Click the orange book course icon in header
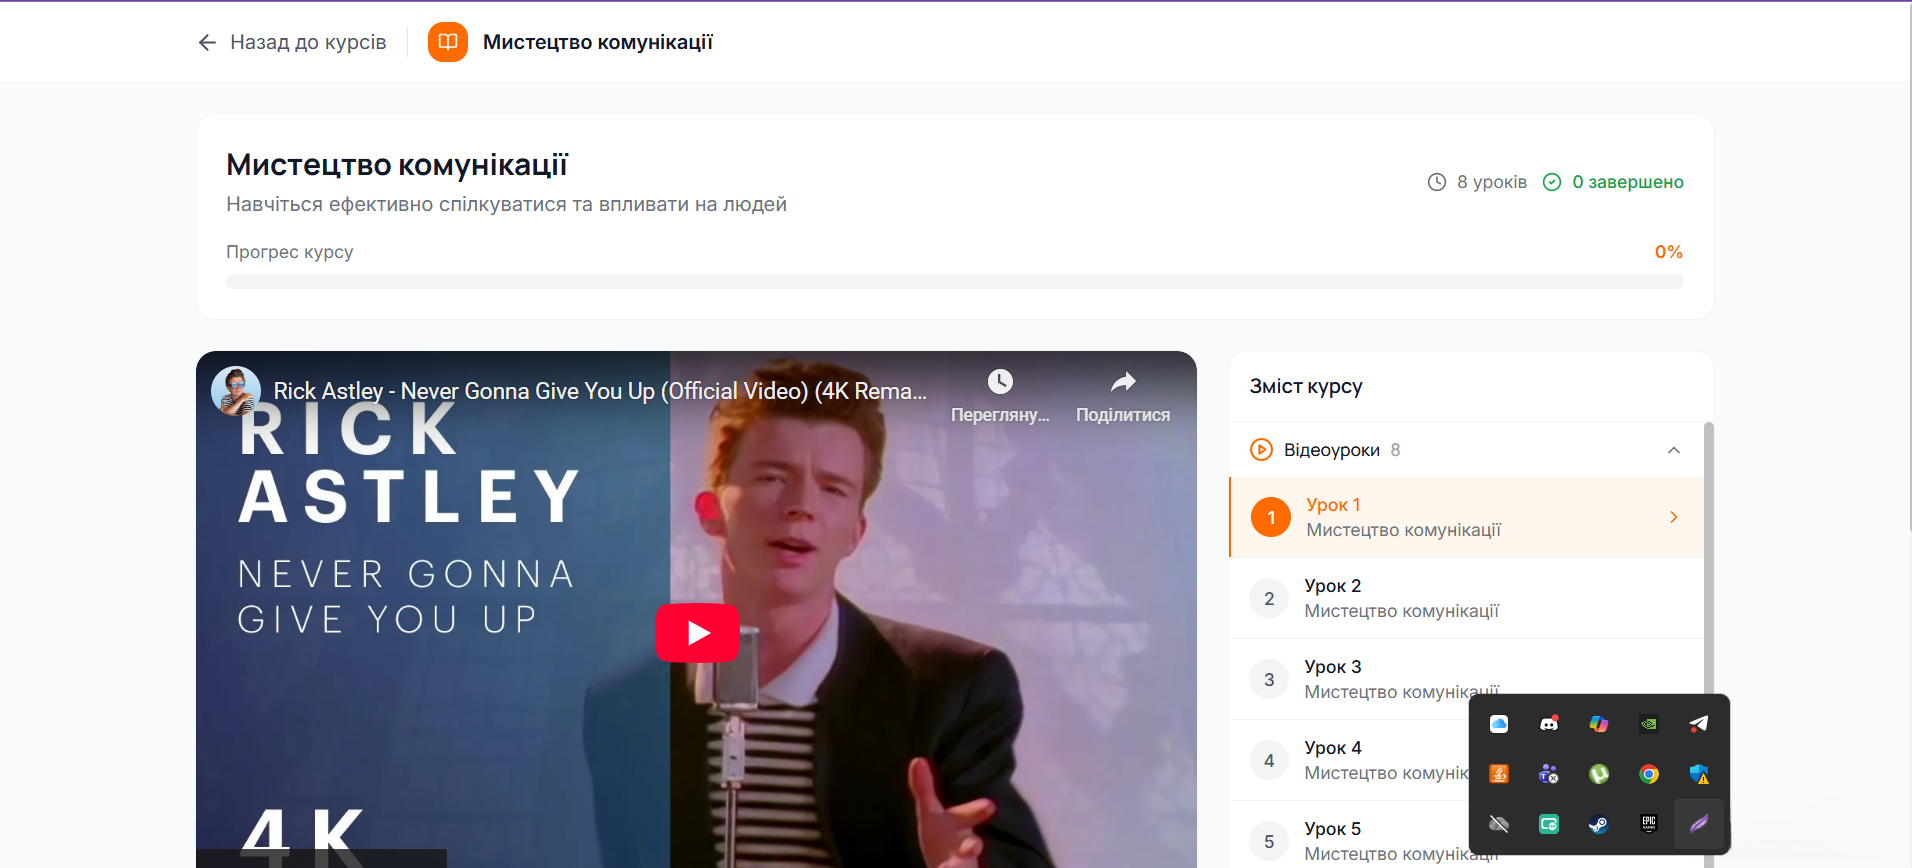 [448, 42]
